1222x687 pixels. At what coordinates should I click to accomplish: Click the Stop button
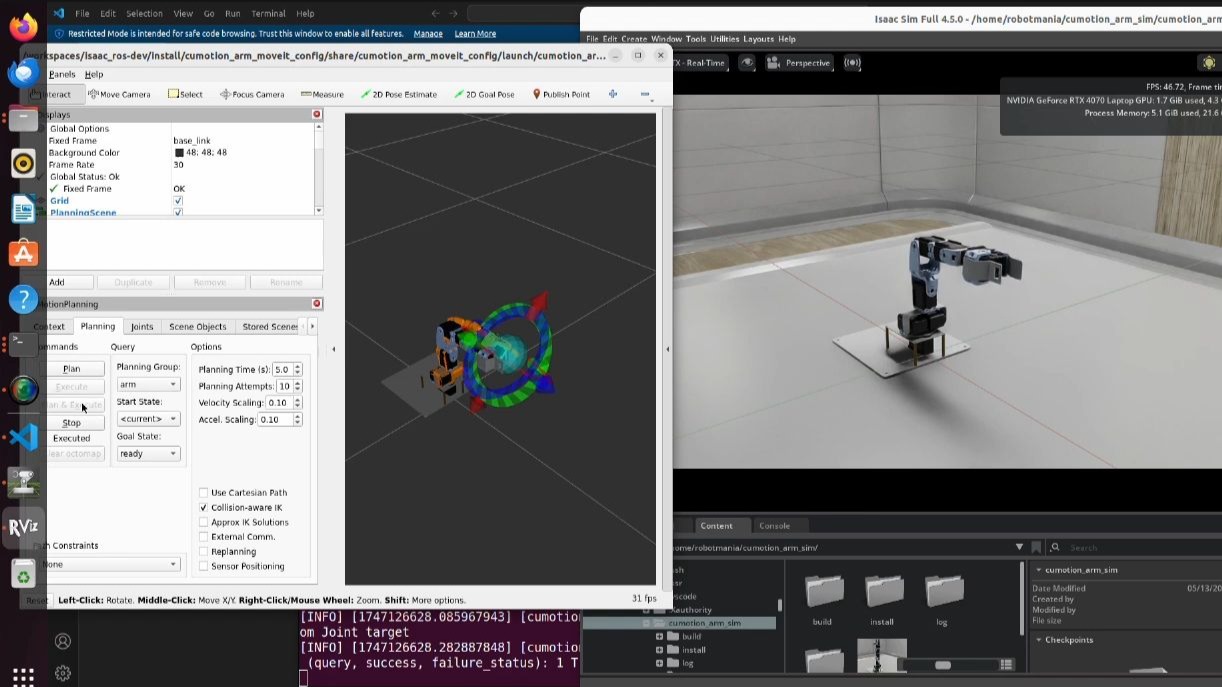pyautogui.click(x=72, y=423)
